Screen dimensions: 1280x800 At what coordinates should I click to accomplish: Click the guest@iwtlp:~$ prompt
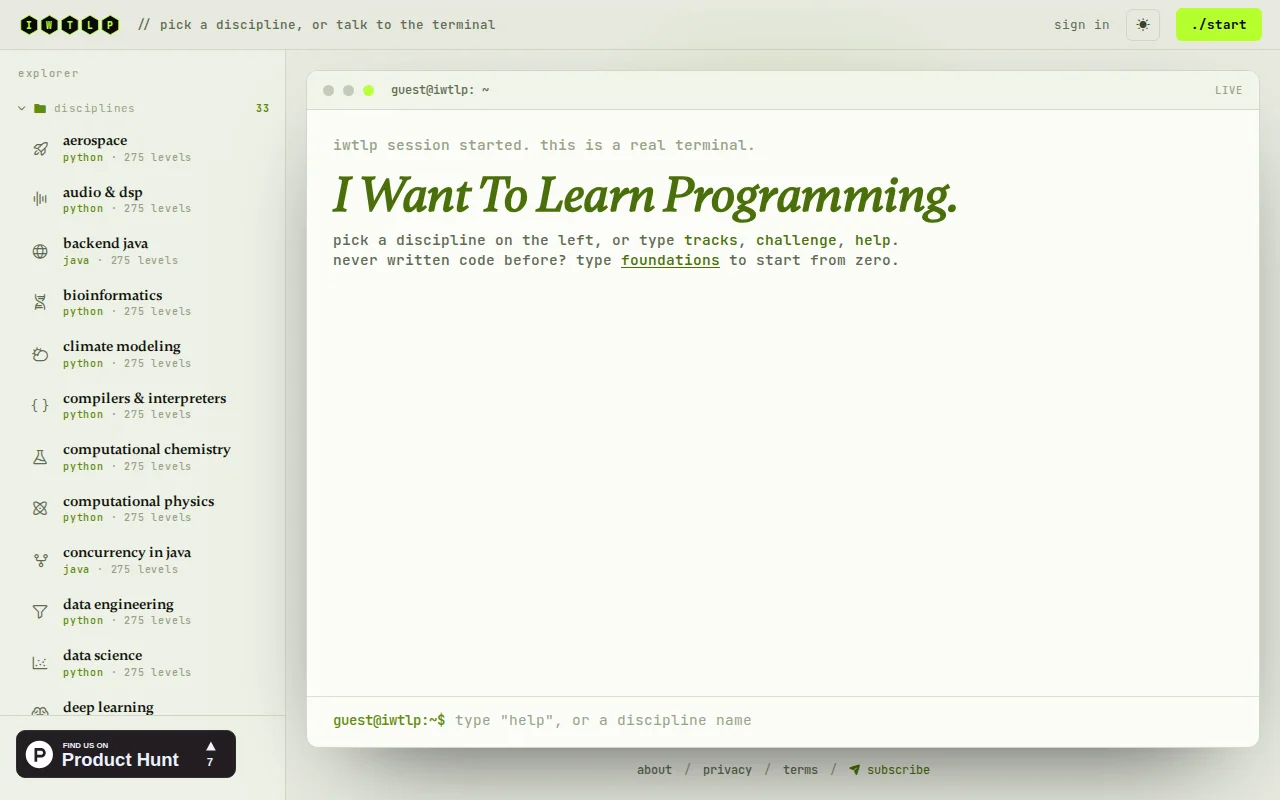point(389,720)
